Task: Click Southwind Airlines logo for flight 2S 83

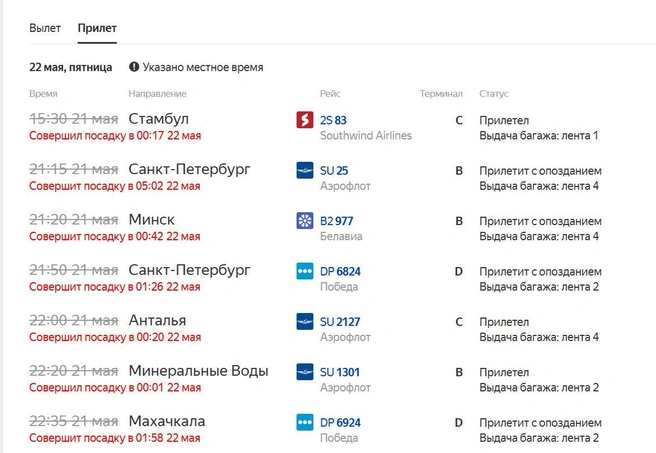Action: pos(305,120)
